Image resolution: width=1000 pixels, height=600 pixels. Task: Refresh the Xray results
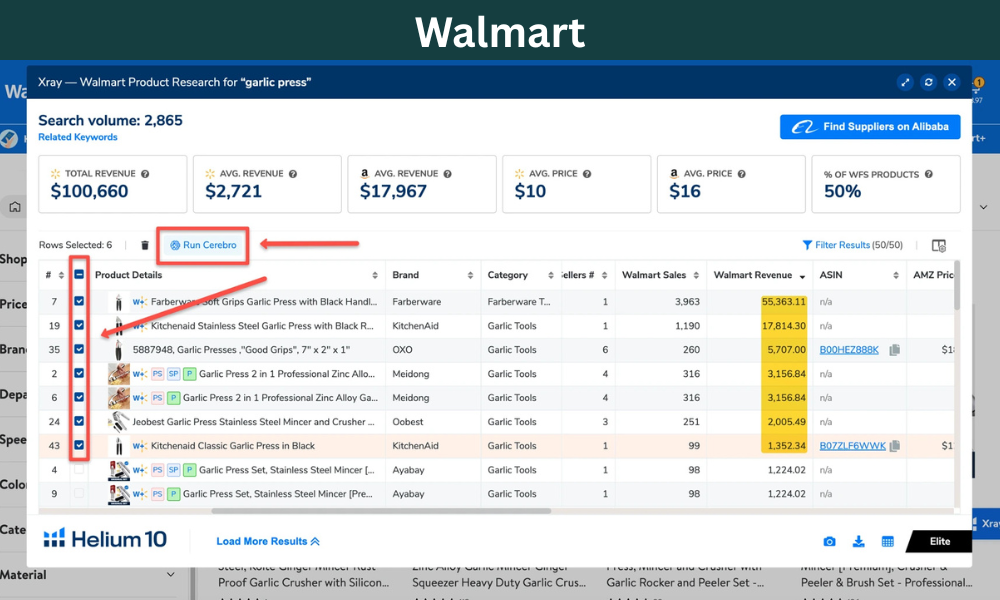929,82
